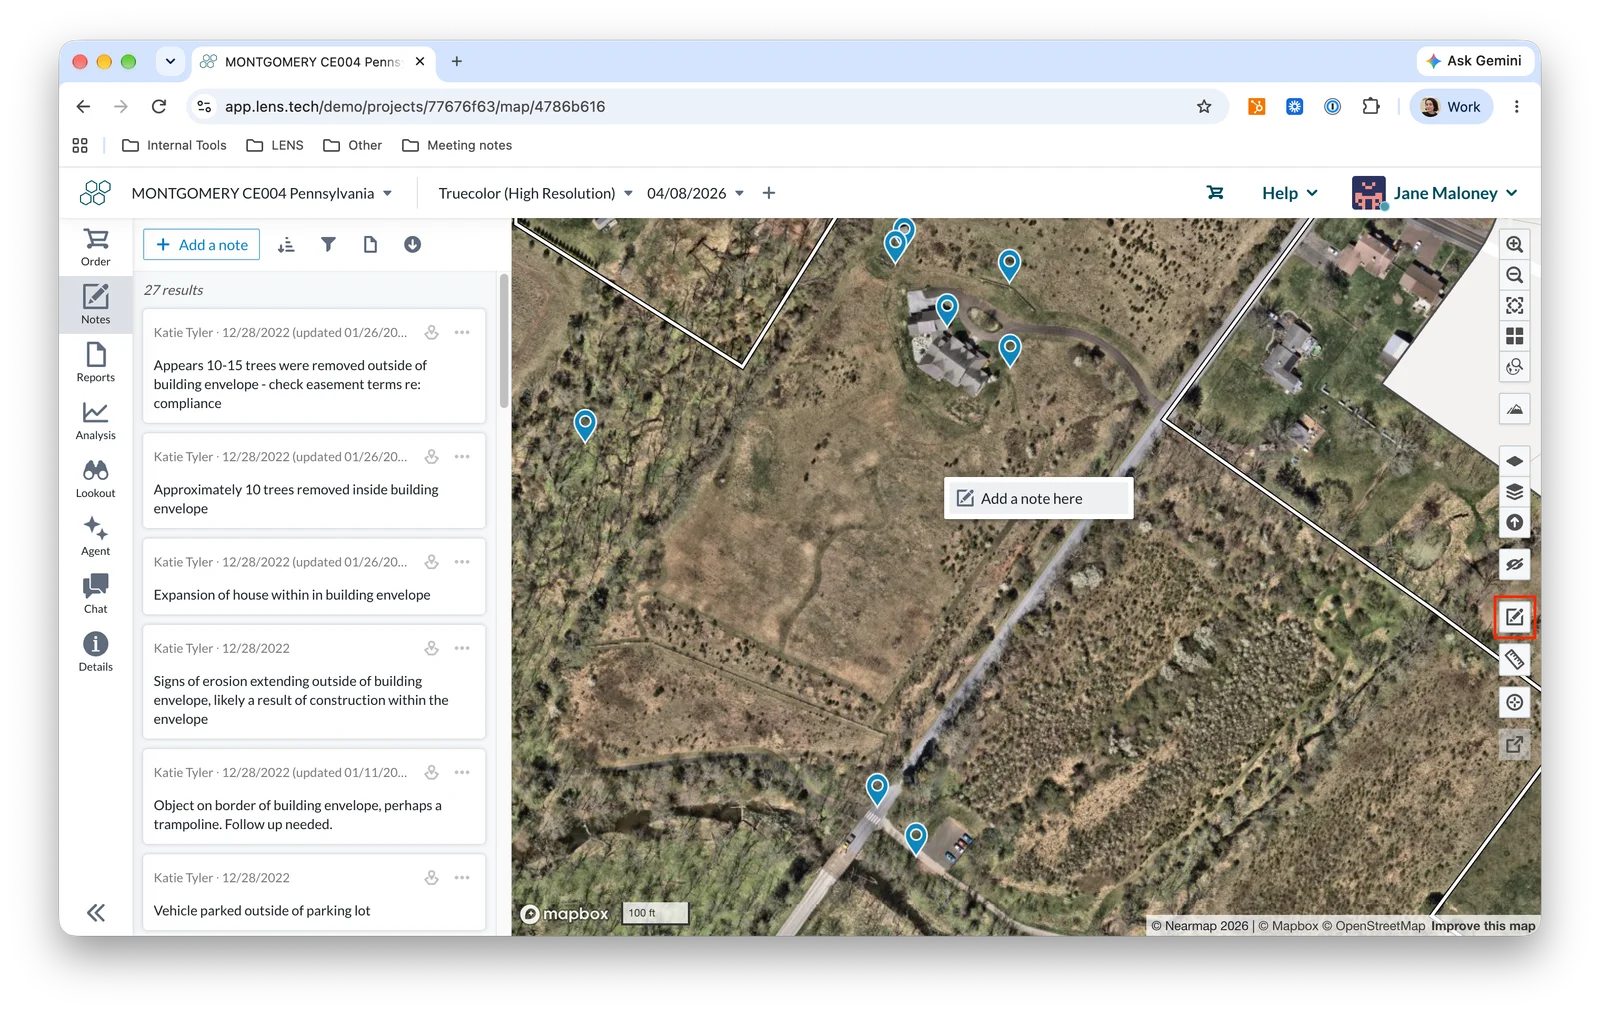Reload the browser page
This screenshot has height=1014, width=1600.
click(159, 106)
